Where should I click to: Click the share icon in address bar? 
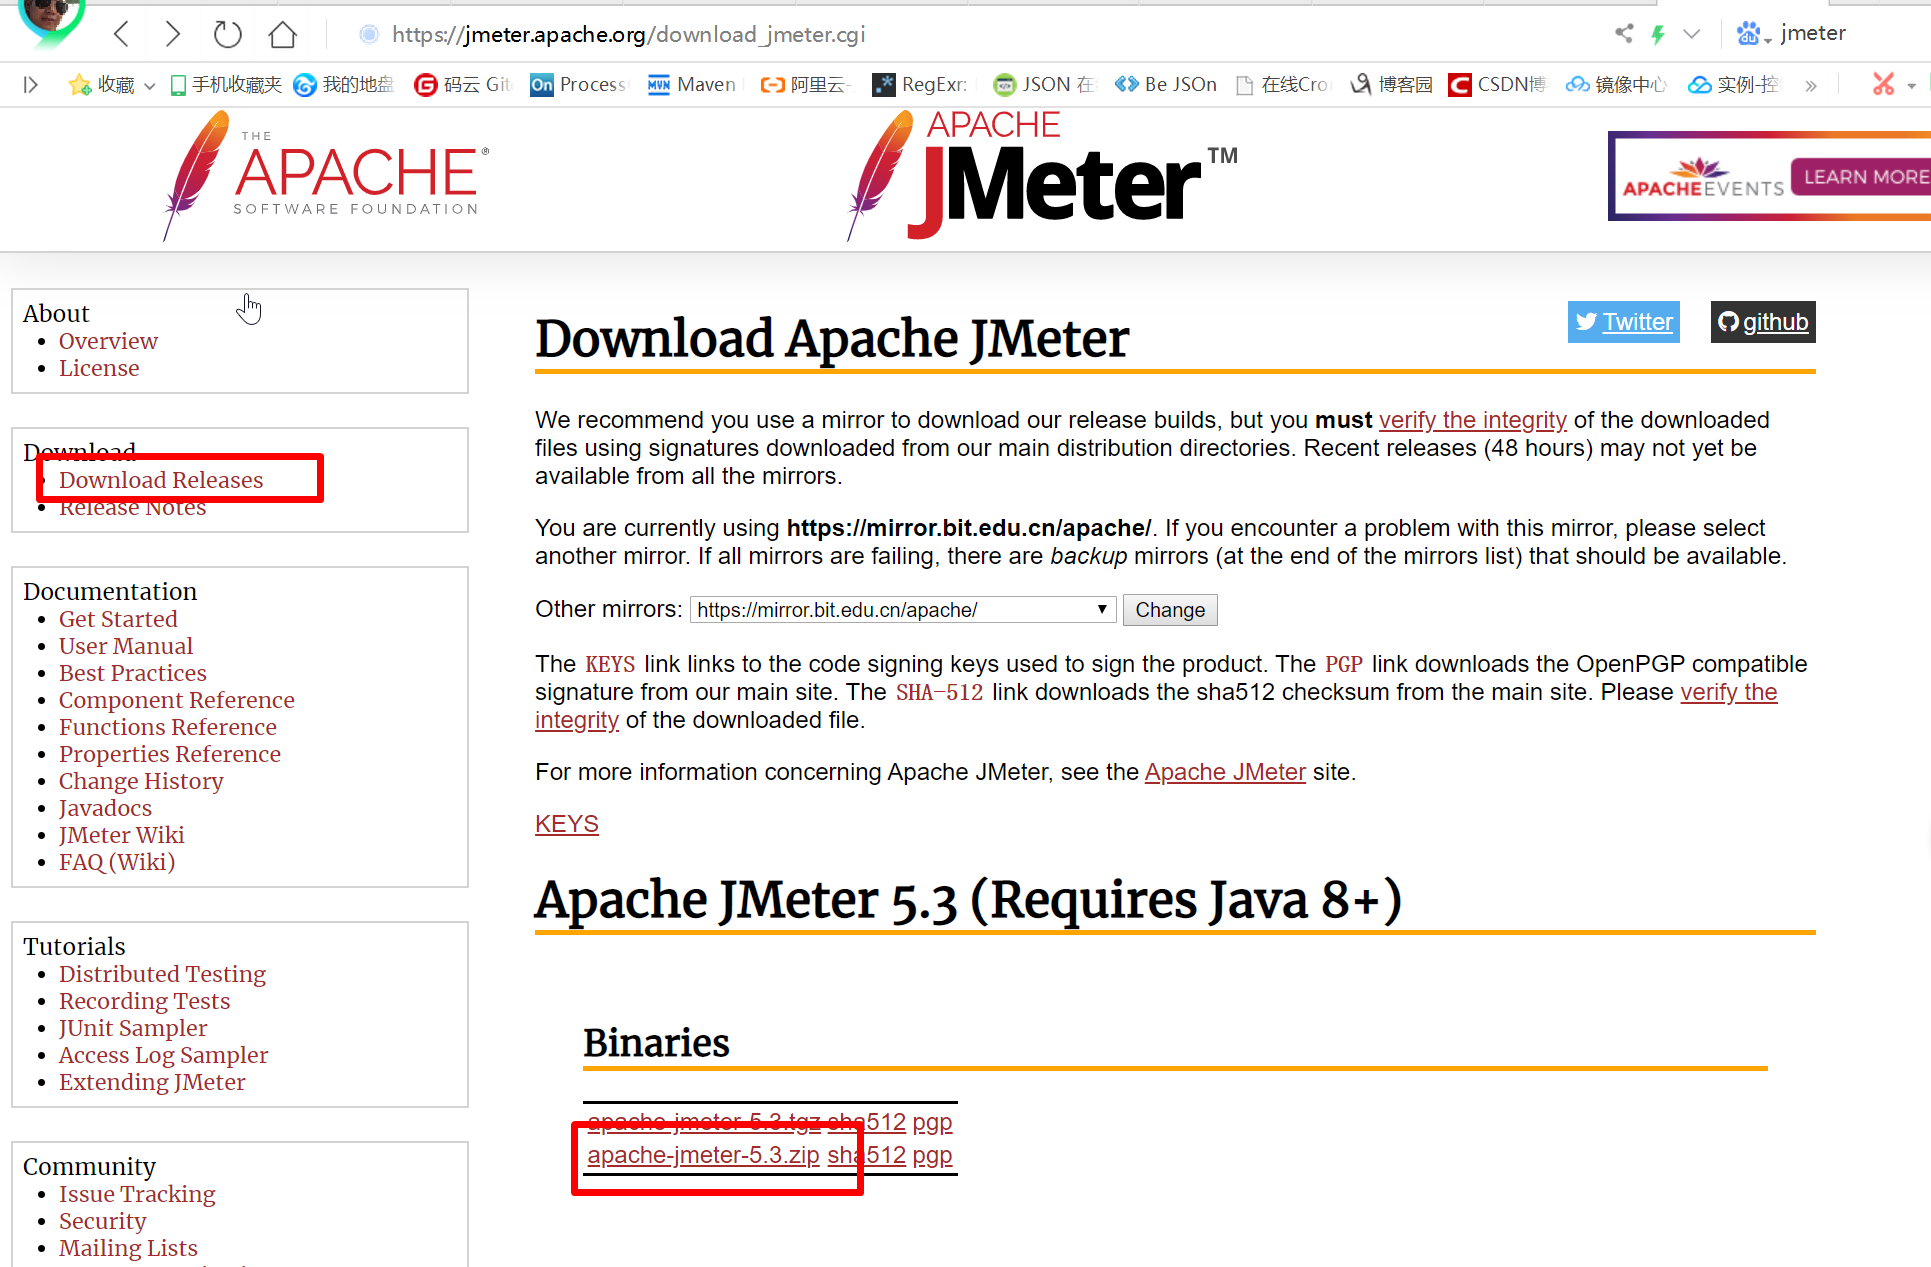point(1624,34)
